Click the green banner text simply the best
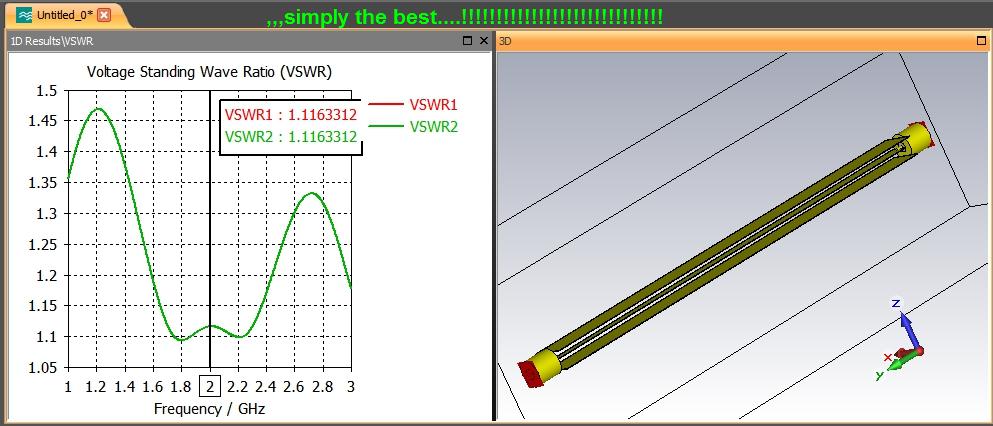This screenshot has width=993, height=426. (465, 17)
